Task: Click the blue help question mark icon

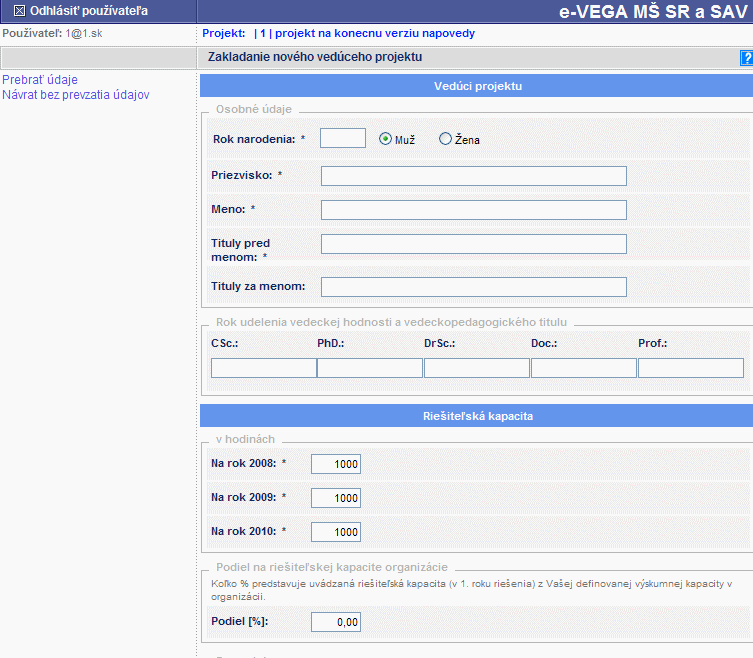Action: pos(746,58)
